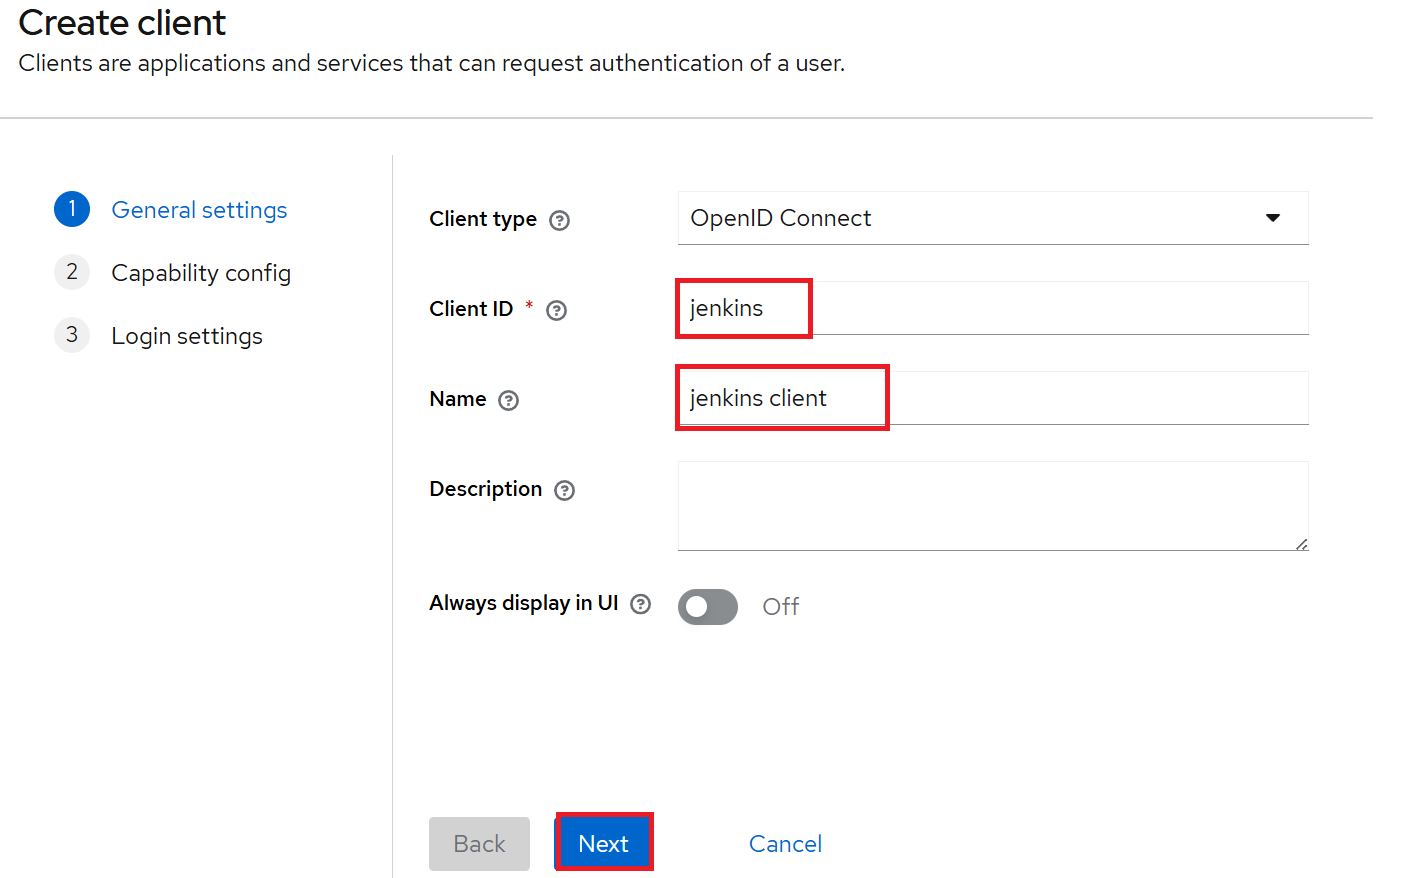Viewport: 1417px width, 878px height.
Task: Show help tooltip for Description field
Action: tap(565, 490)
